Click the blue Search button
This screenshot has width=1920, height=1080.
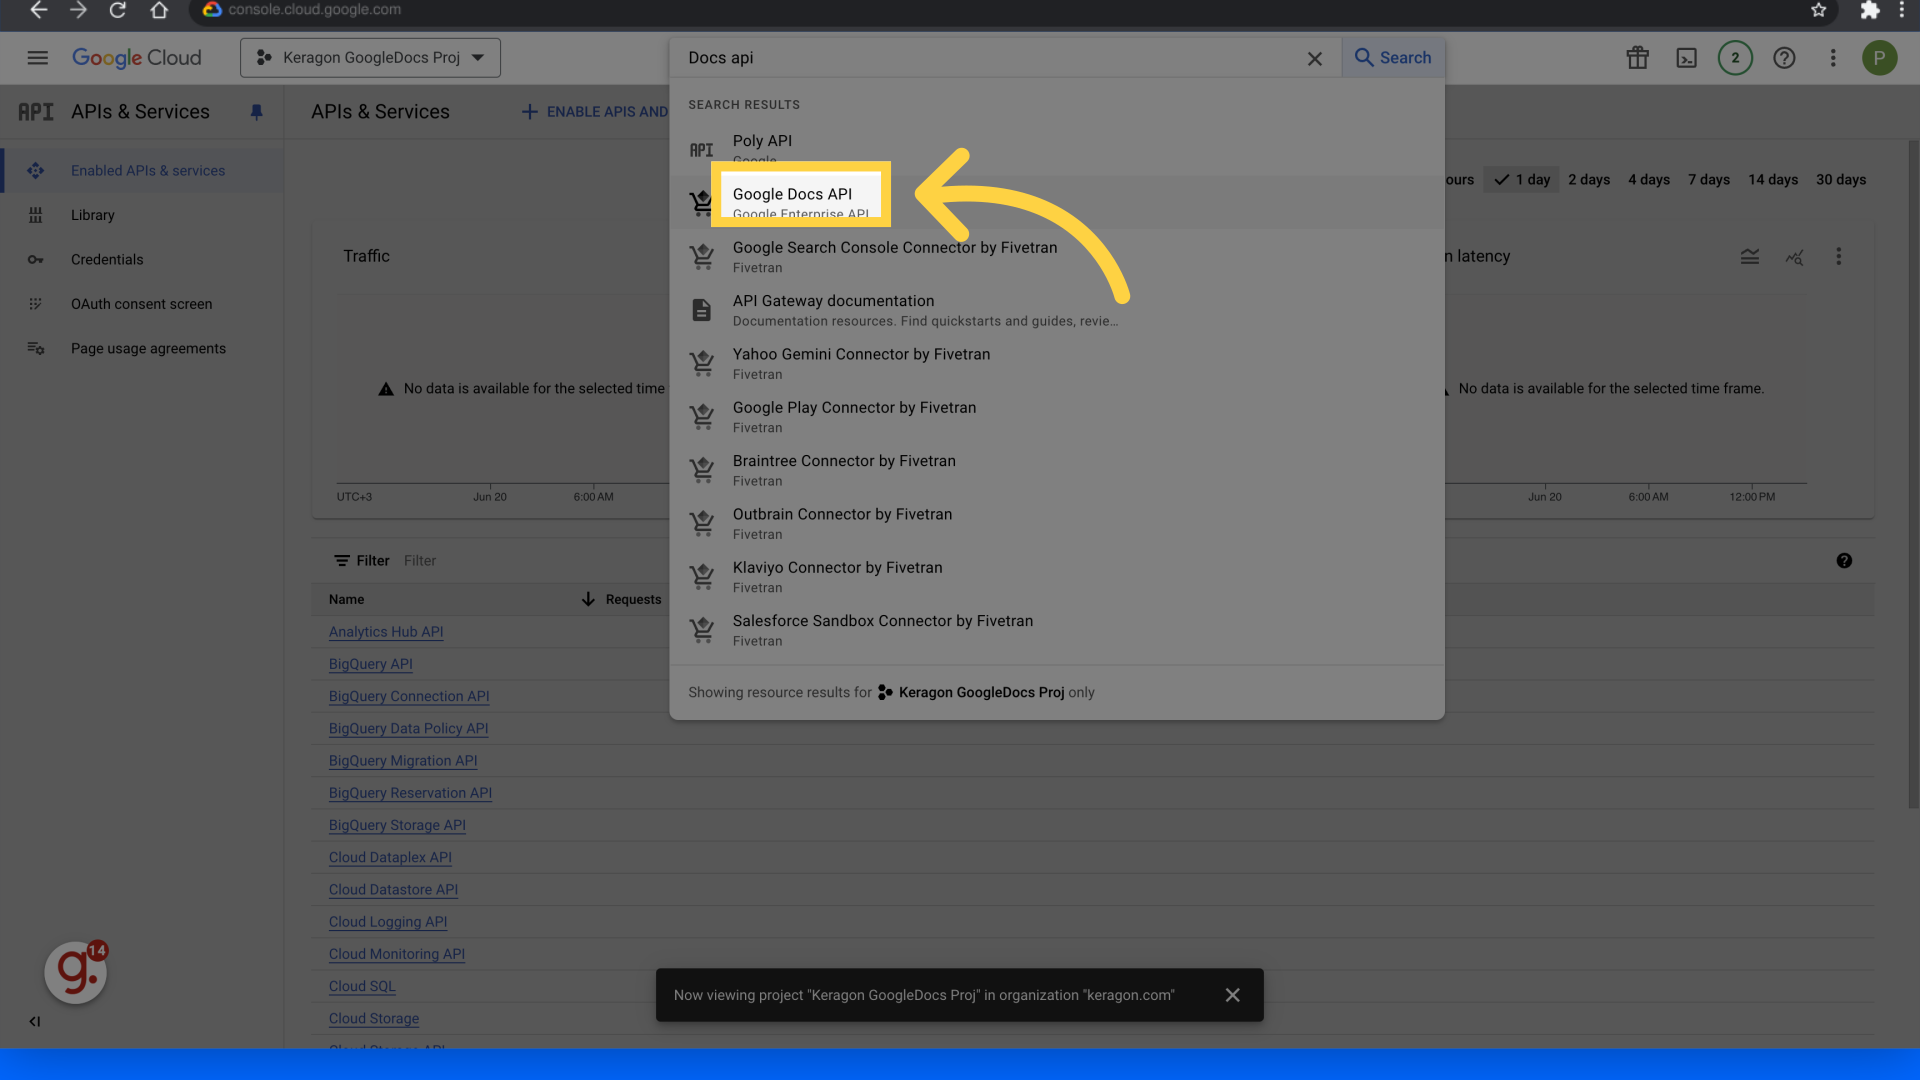(x=1393, y=58)
